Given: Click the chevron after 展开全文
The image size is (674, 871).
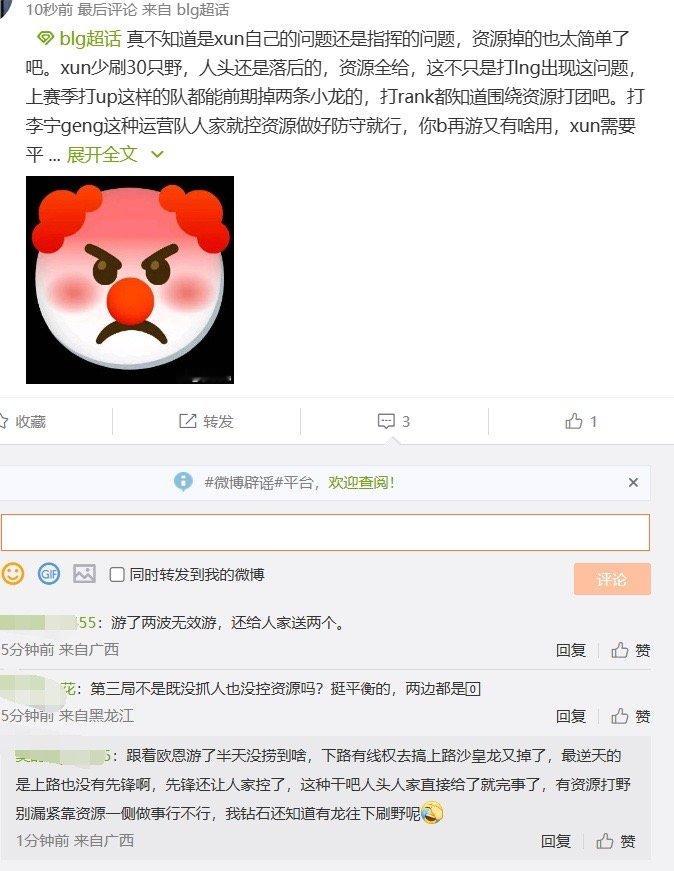Looking at the screenshot, I should (x=157, y=154).
